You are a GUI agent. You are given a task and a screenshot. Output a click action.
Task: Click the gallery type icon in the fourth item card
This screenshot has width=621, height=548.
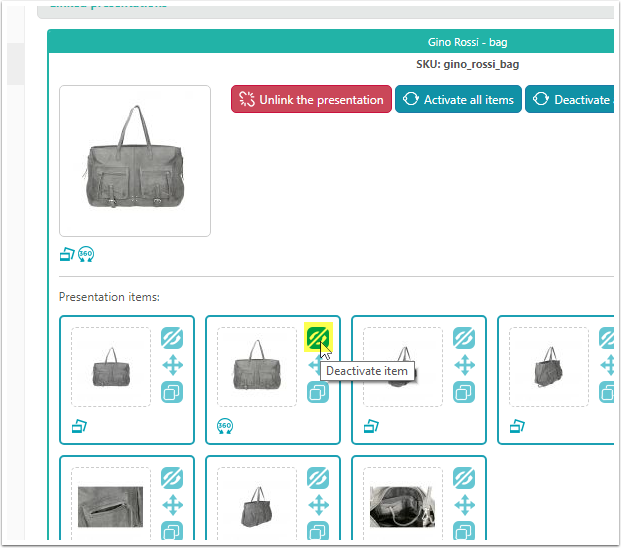(x=517, y=426)
